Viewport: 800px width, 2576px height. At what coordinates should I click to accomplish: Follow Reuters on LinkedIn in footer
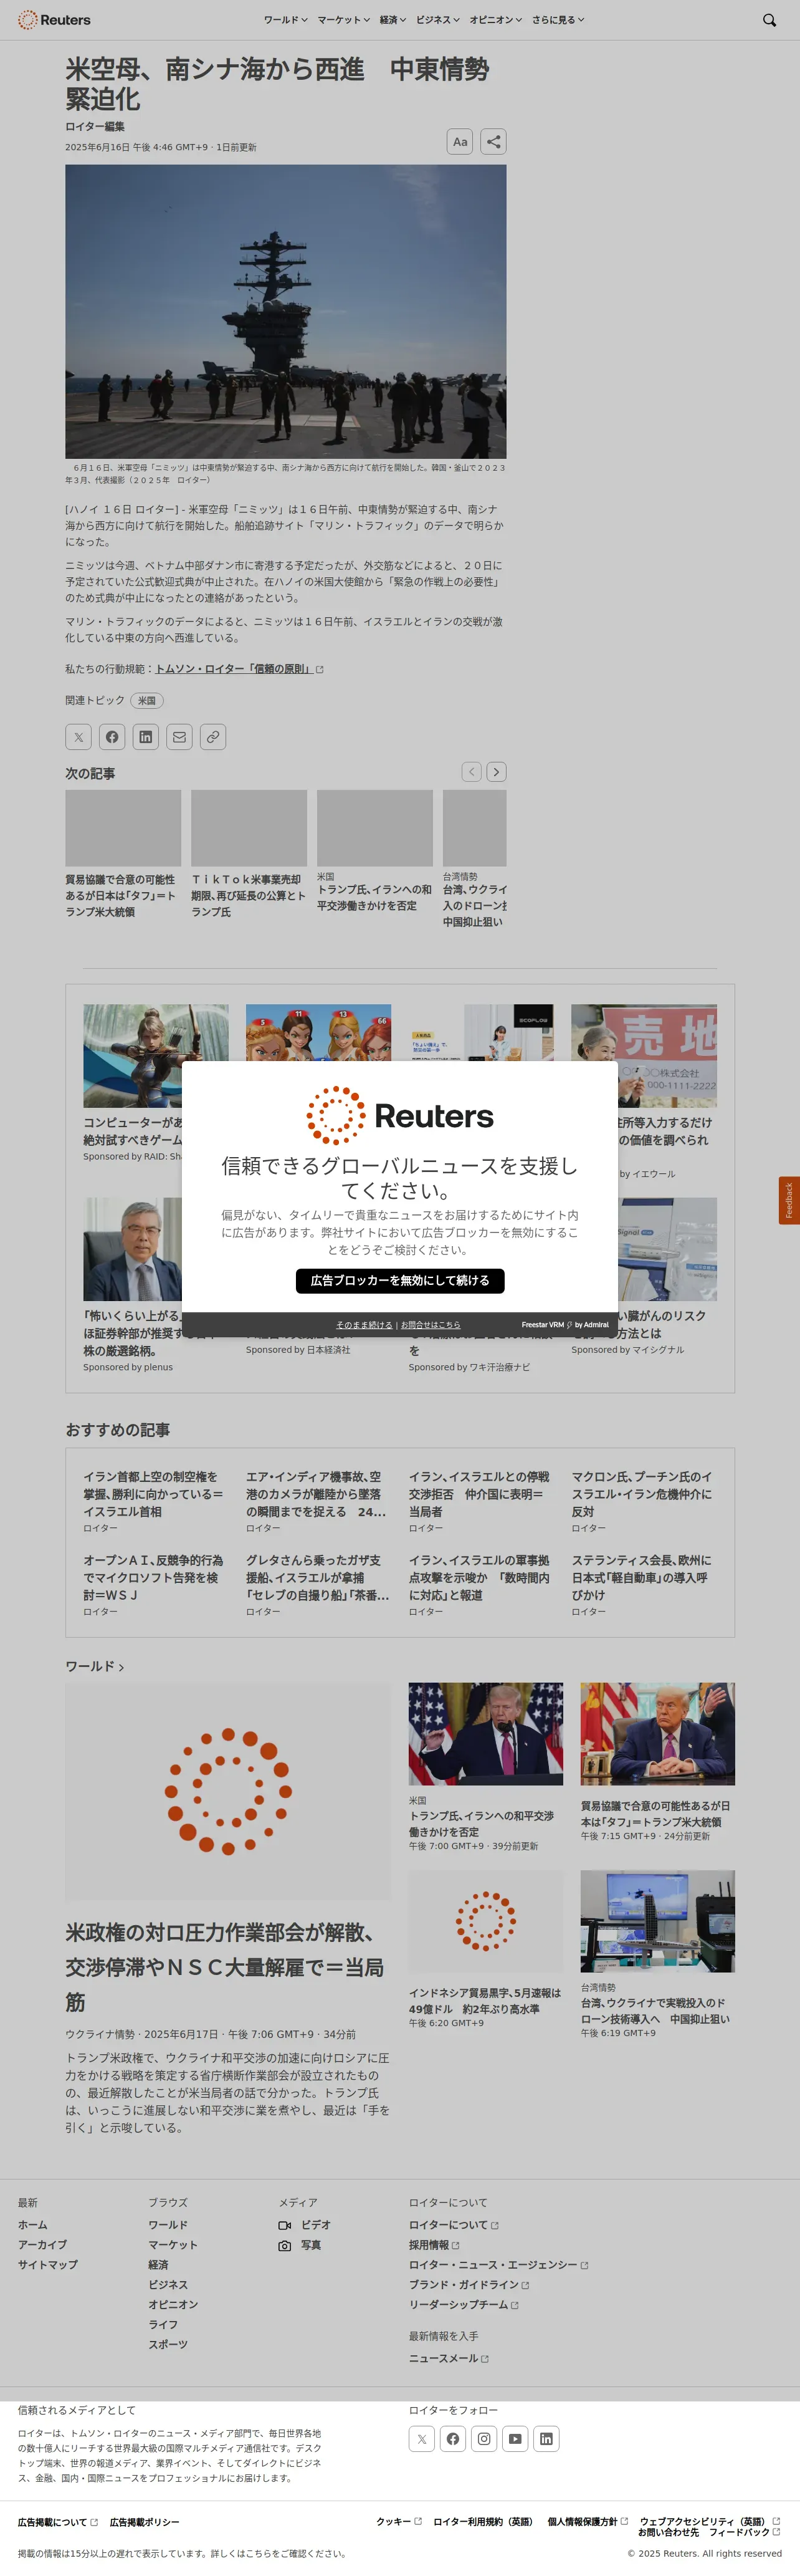[x=546, y=2439]
